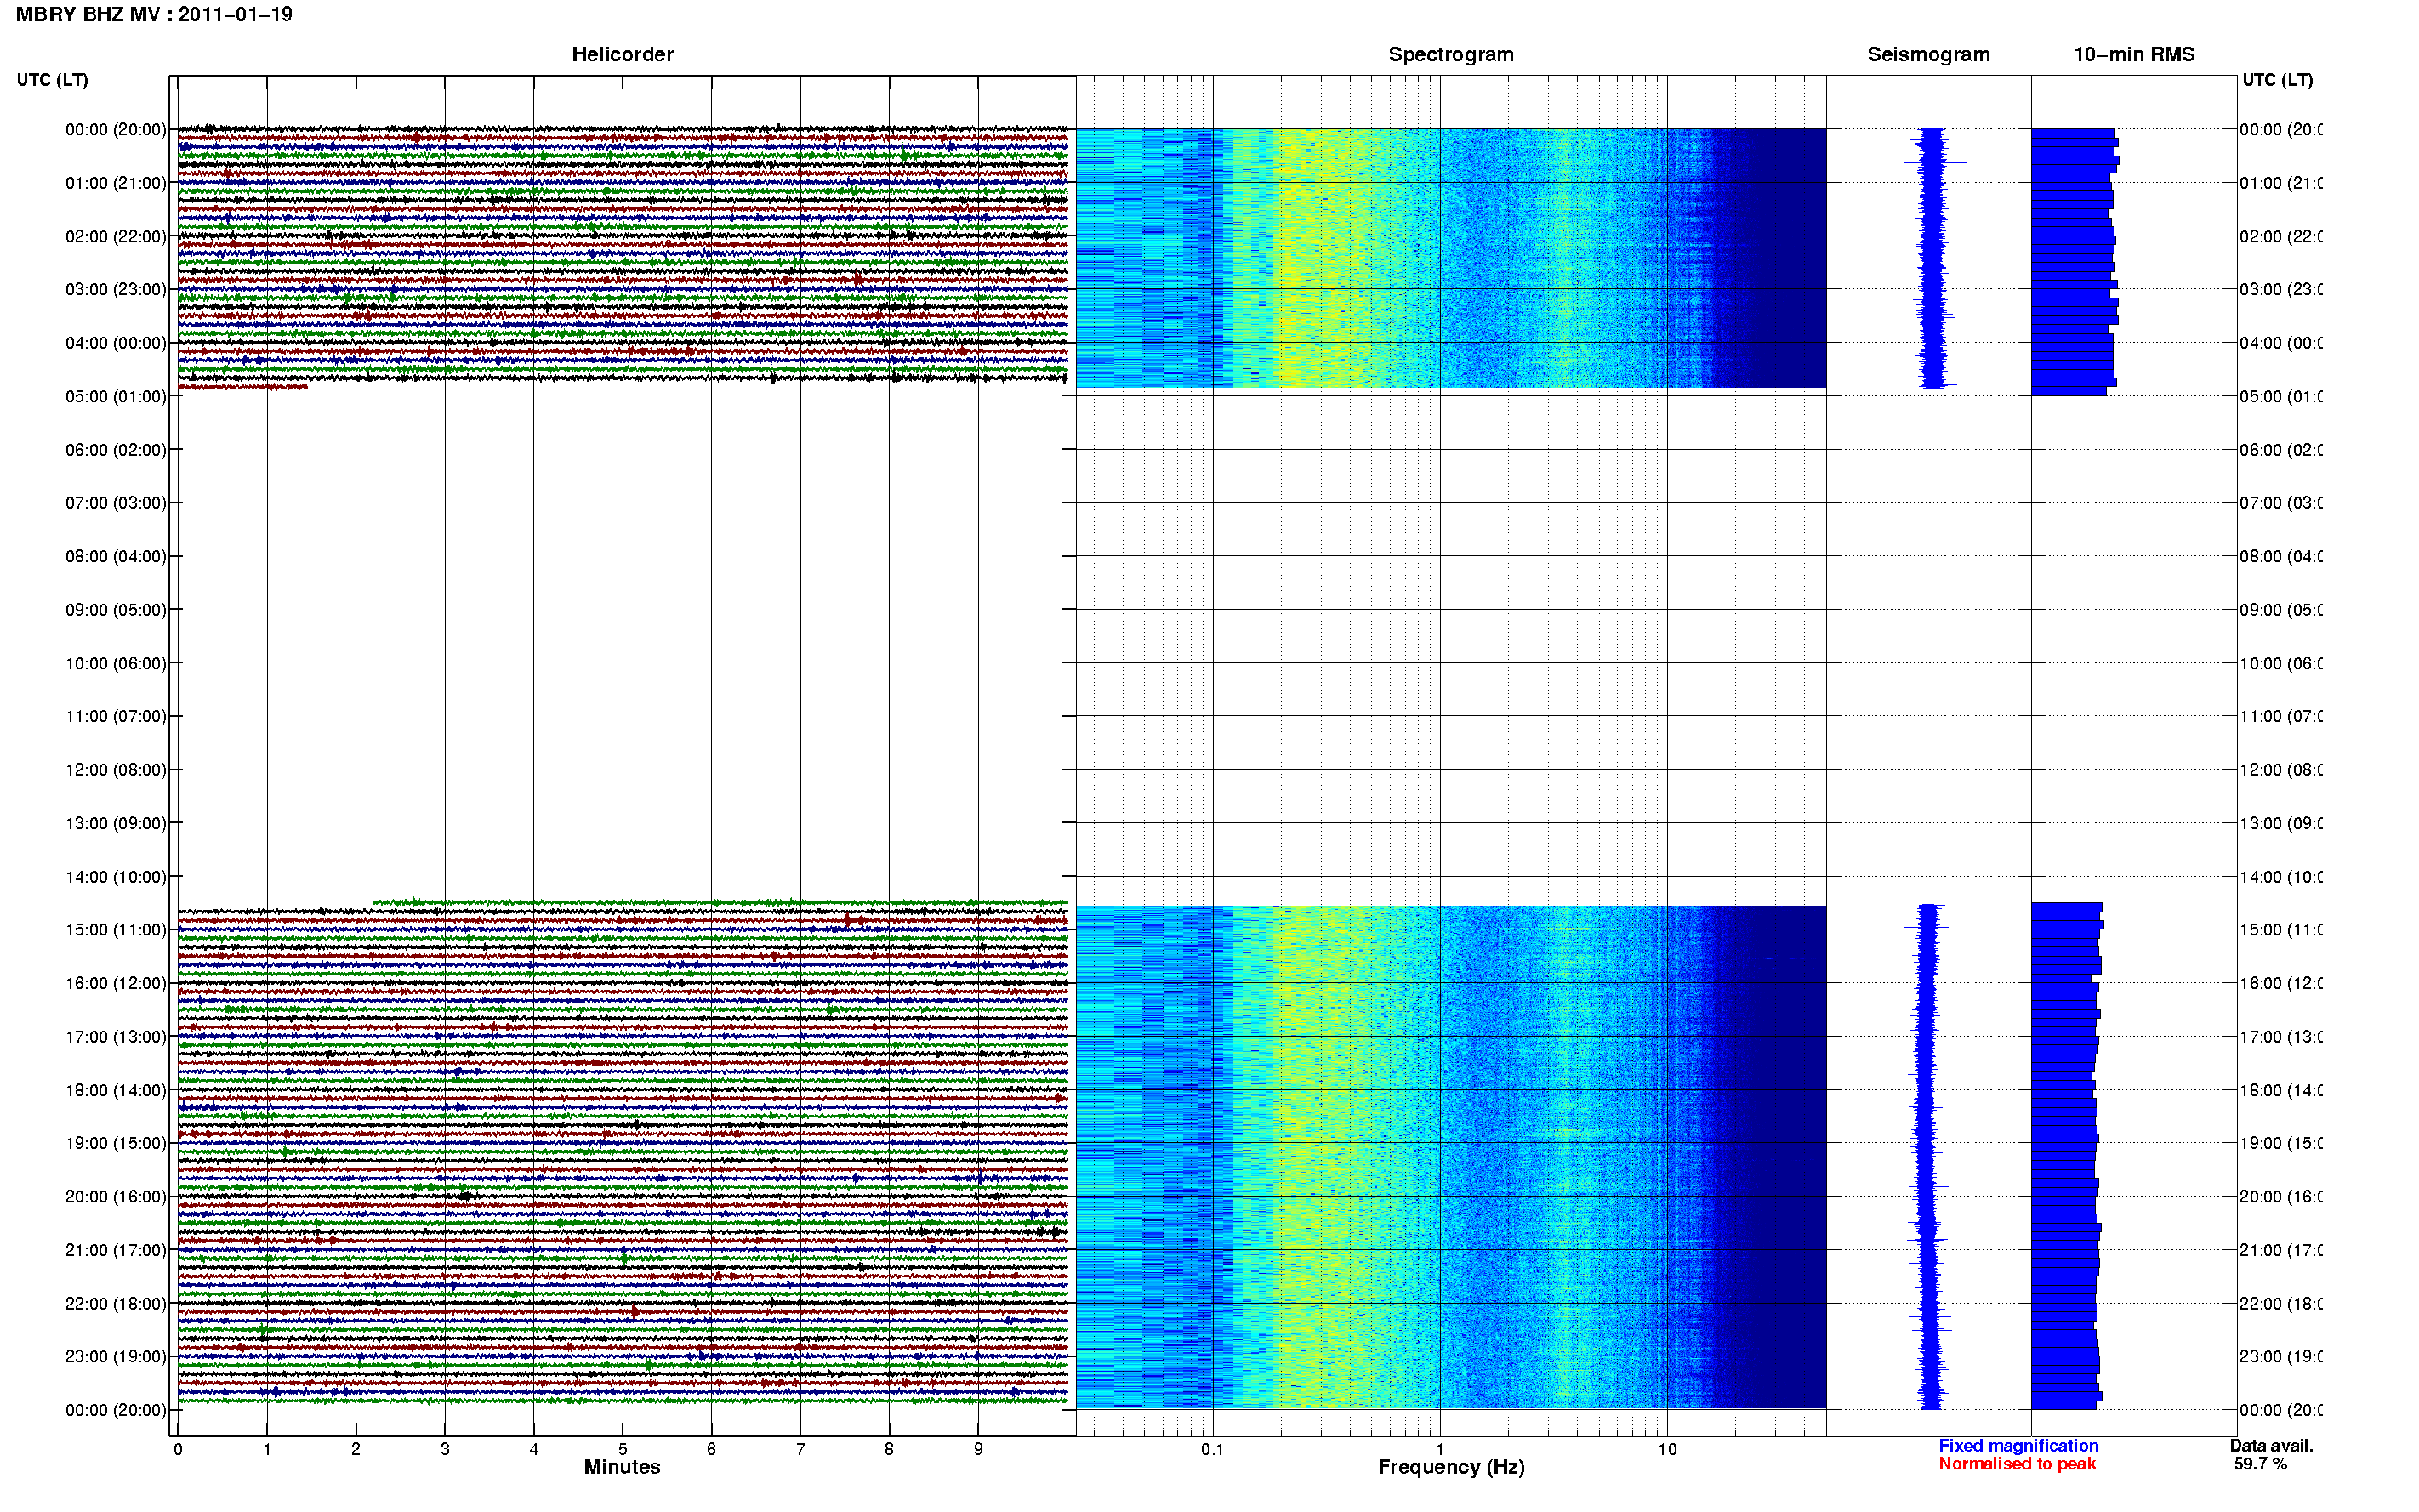Select the 'Spectrogram' panel heading
Image resolution: width=2419 pixels, height=1512 pixels.
tap(1450, 54)
